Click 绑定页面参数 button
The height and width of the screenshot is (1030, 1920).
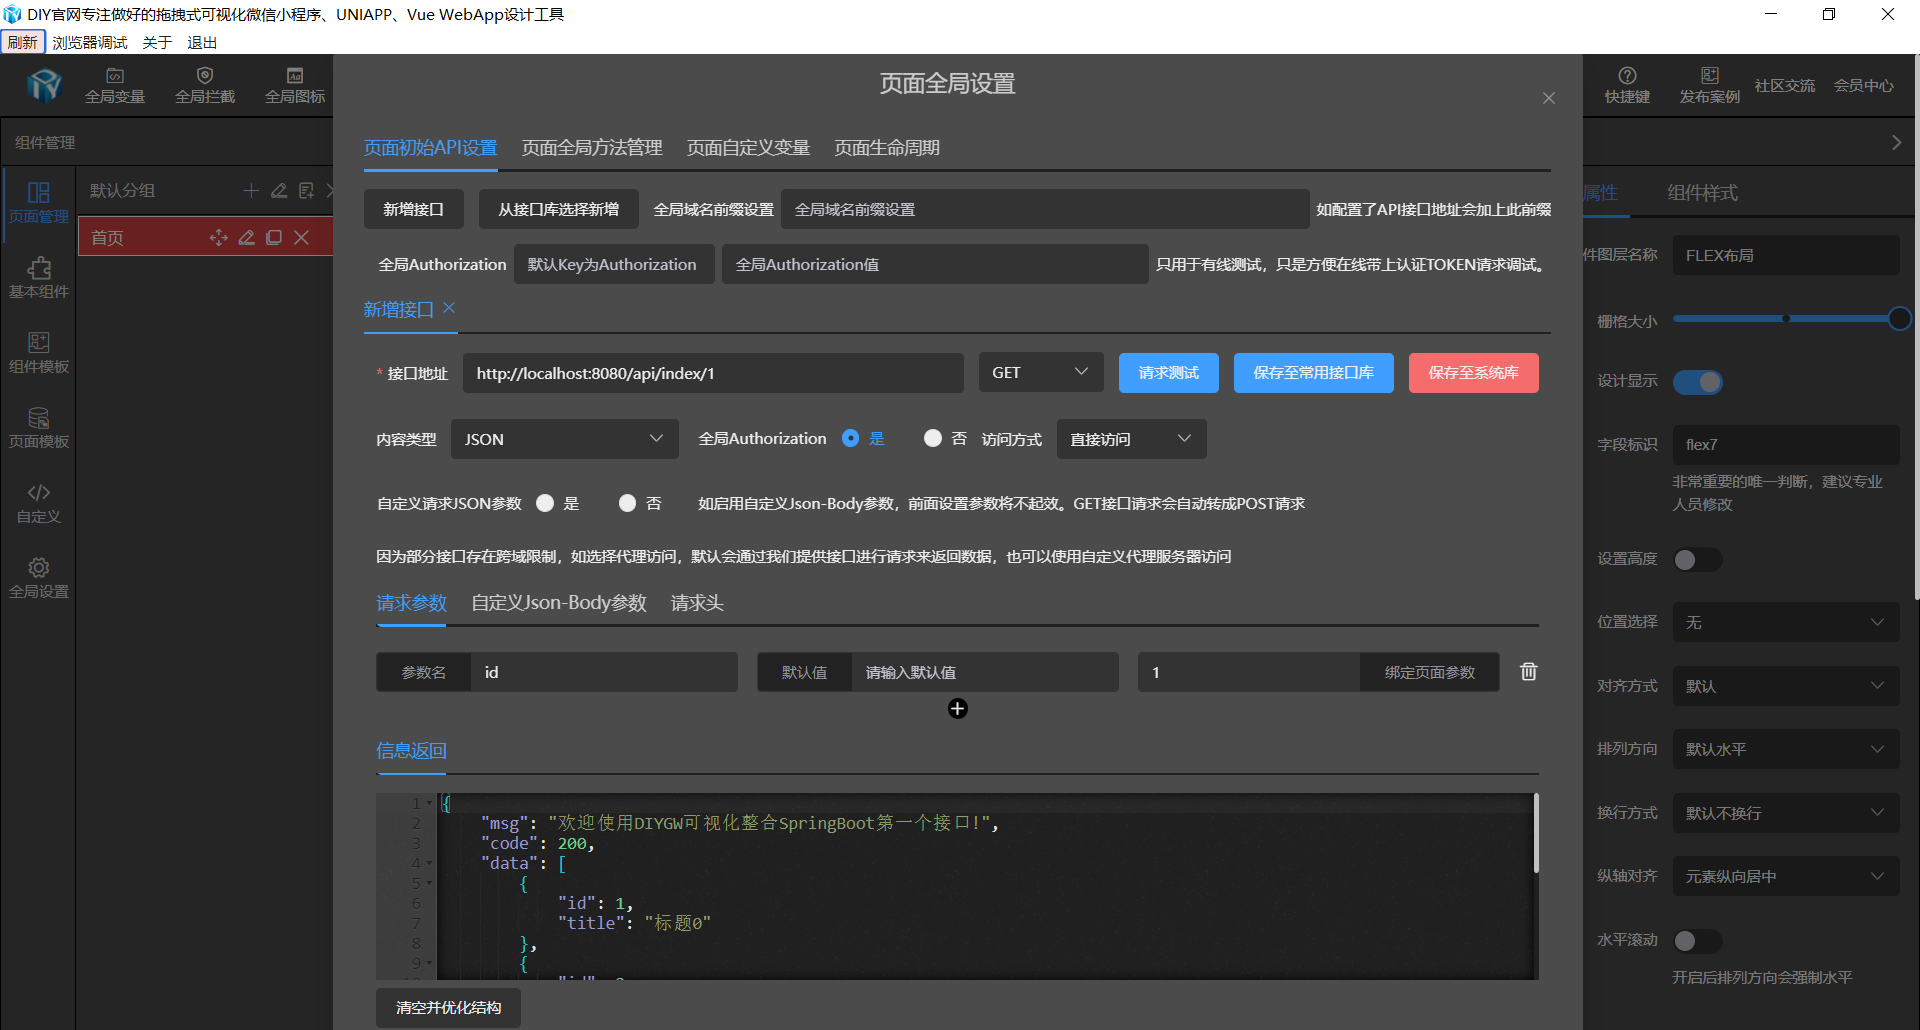tap(1429, 672)
